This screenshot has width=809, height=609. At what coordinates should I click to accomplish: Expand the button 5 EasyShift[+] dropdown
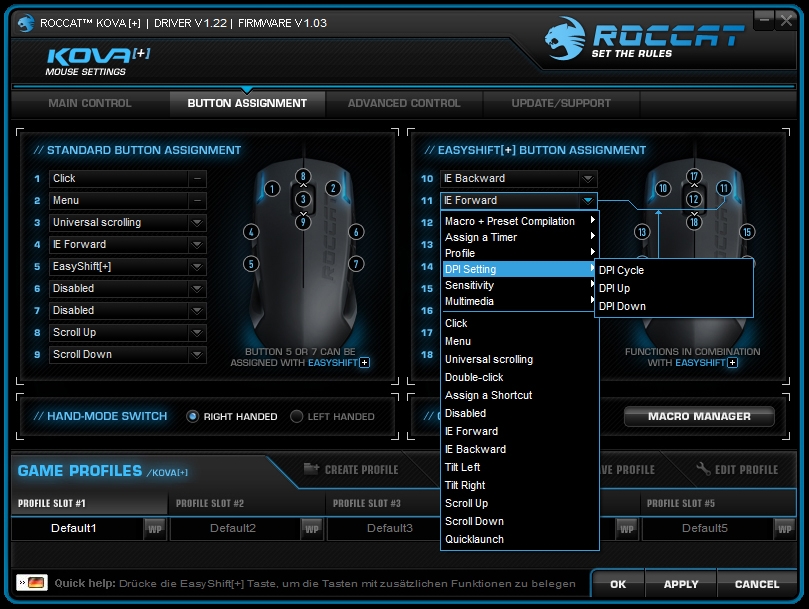pyautogui.click(x=197, y=267)
